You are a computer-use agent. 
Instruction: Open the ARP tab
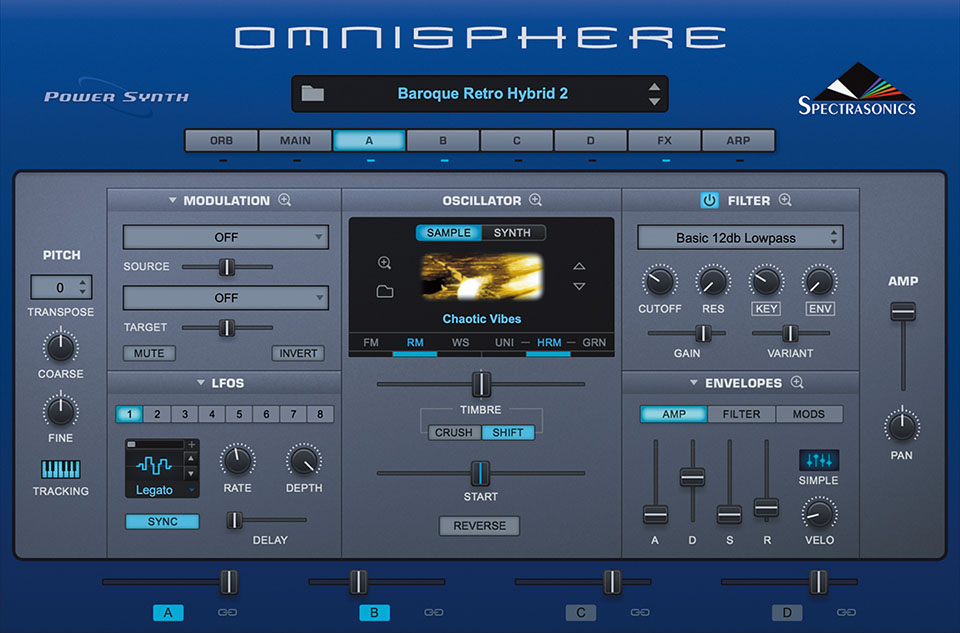pos(738,140)
